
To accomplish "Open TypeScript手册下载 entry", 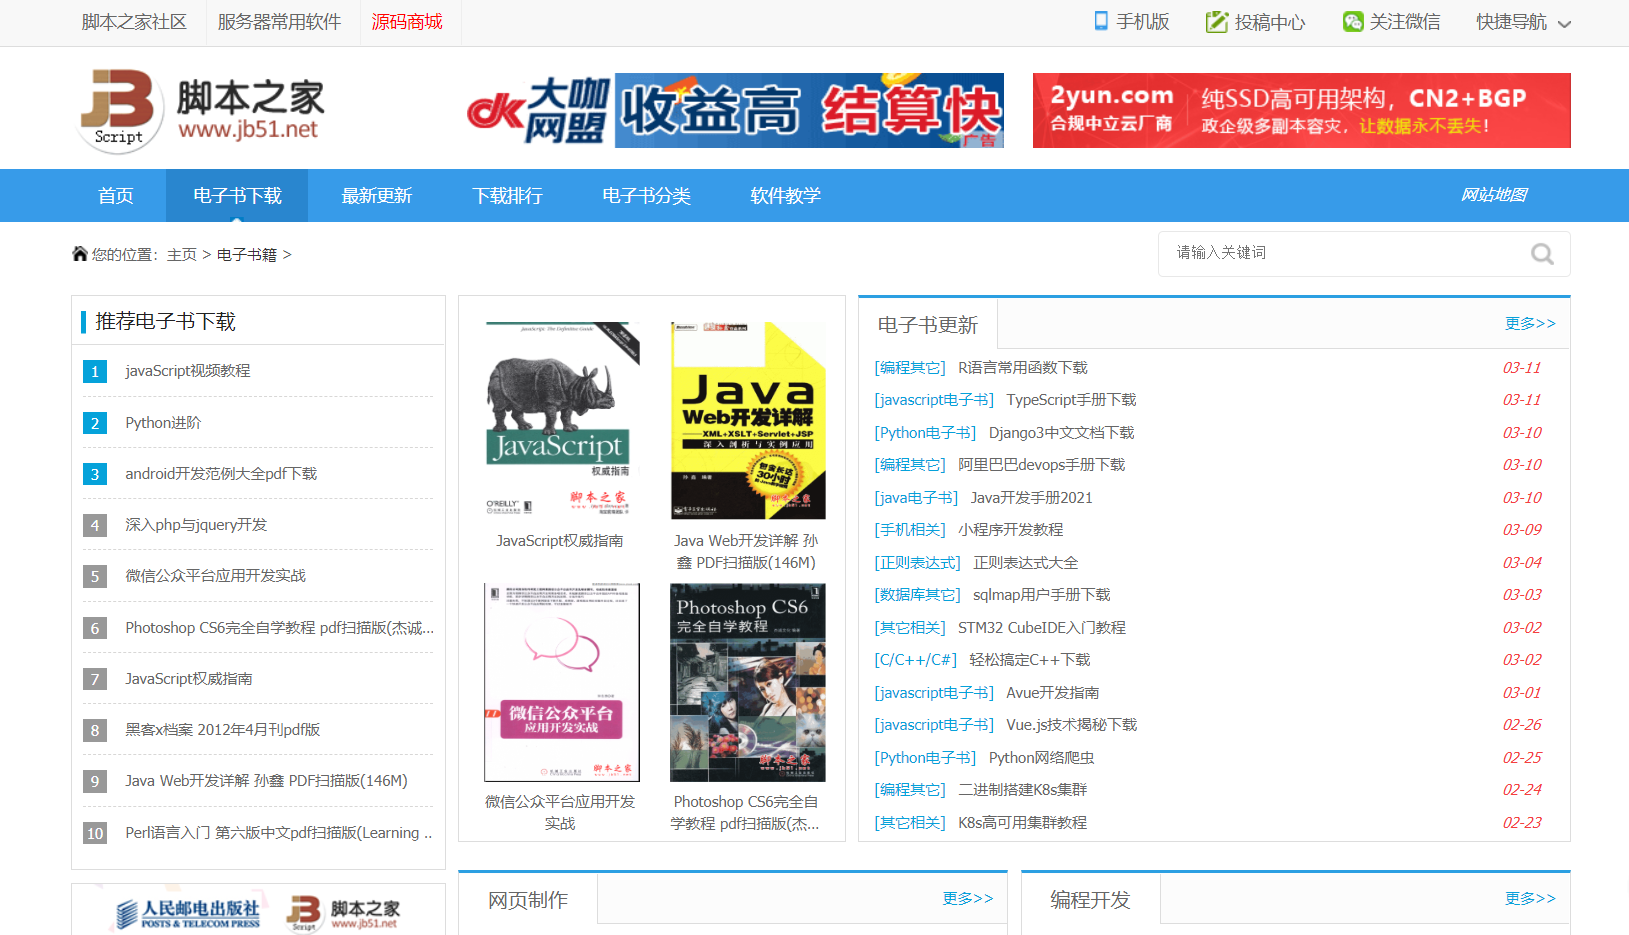I will click(1071, 400).
